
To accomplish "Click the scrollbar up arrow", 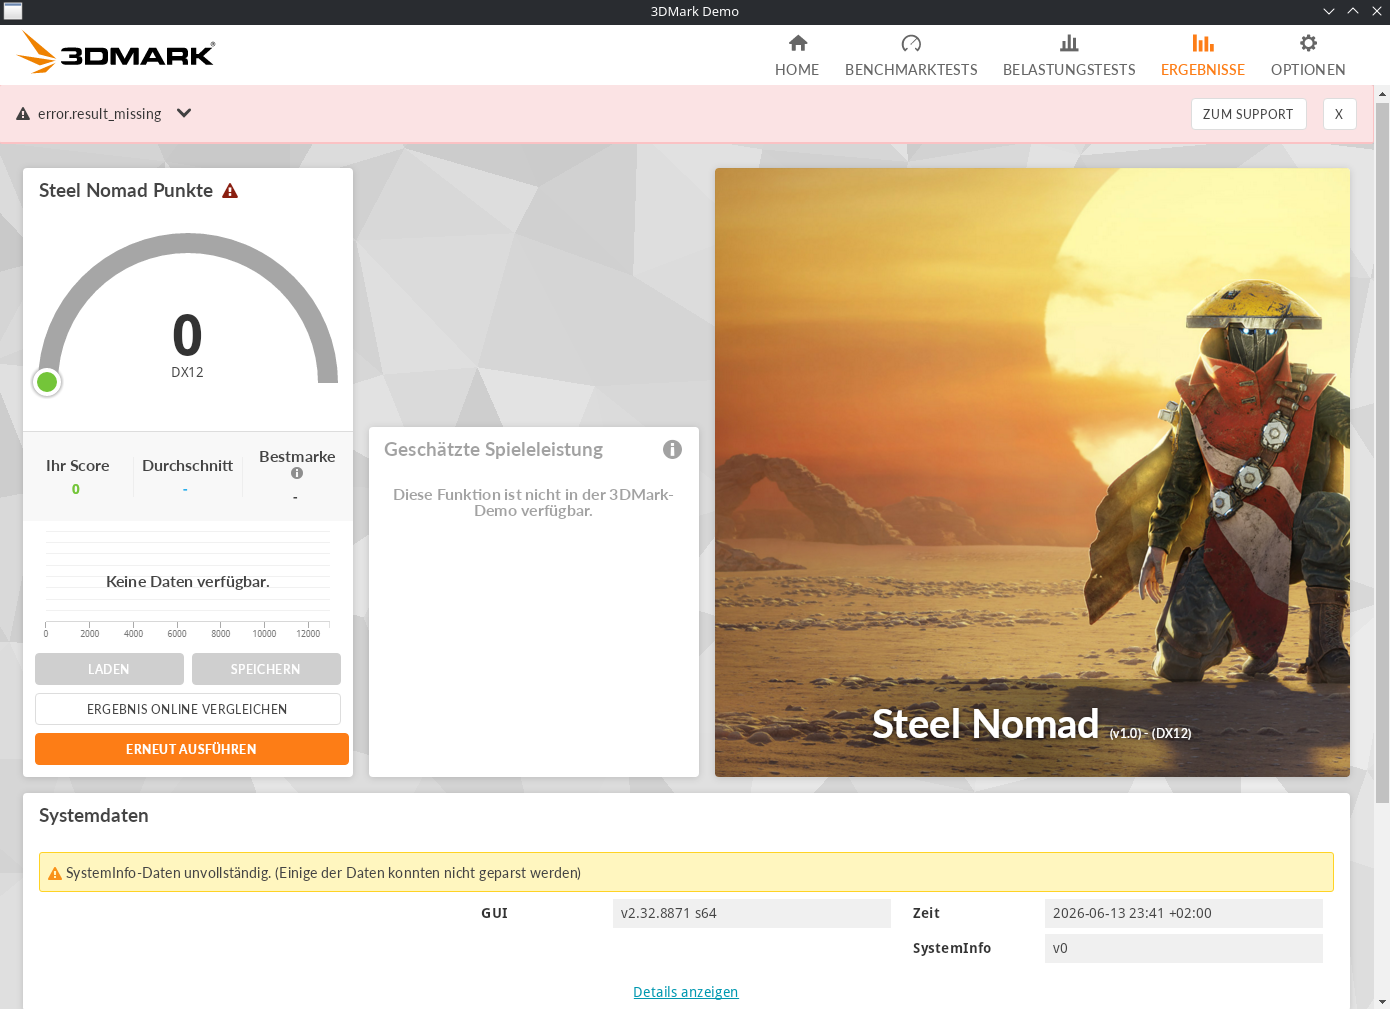I will tap(1382, 94).
